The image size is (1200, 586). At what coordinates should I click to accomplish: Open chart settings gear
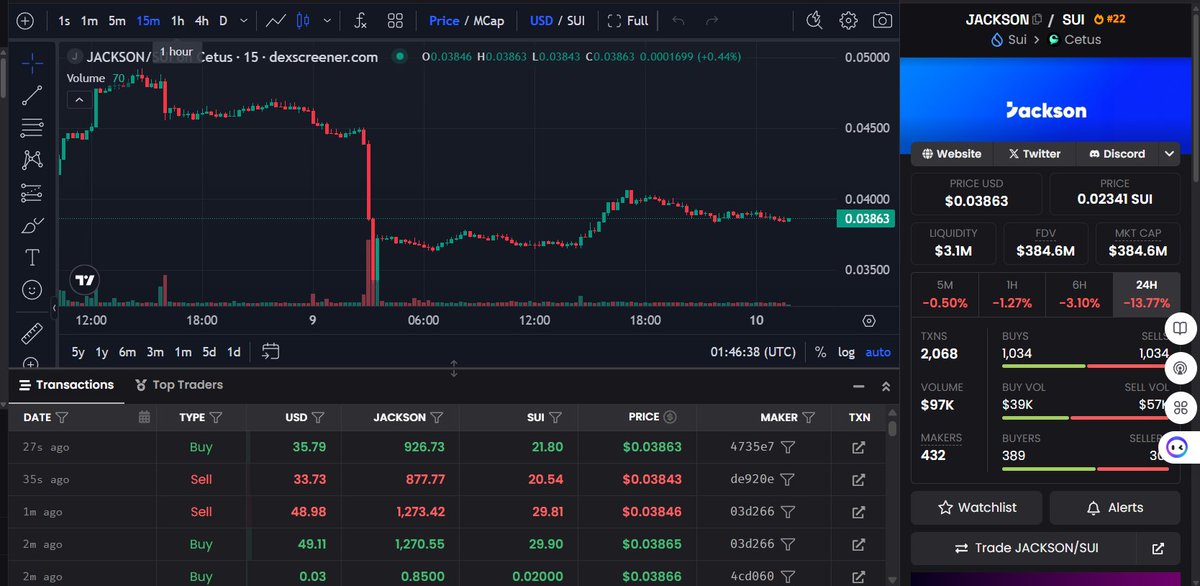848,20
